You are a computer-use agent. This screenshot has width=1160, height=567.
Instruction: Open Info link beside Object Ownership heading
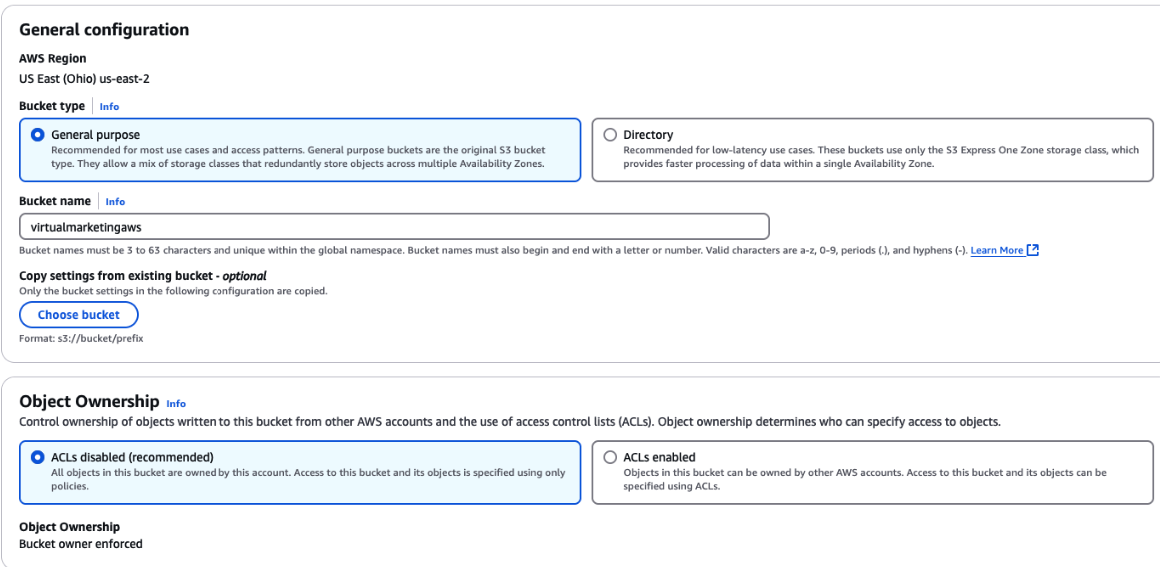(176, 403)
